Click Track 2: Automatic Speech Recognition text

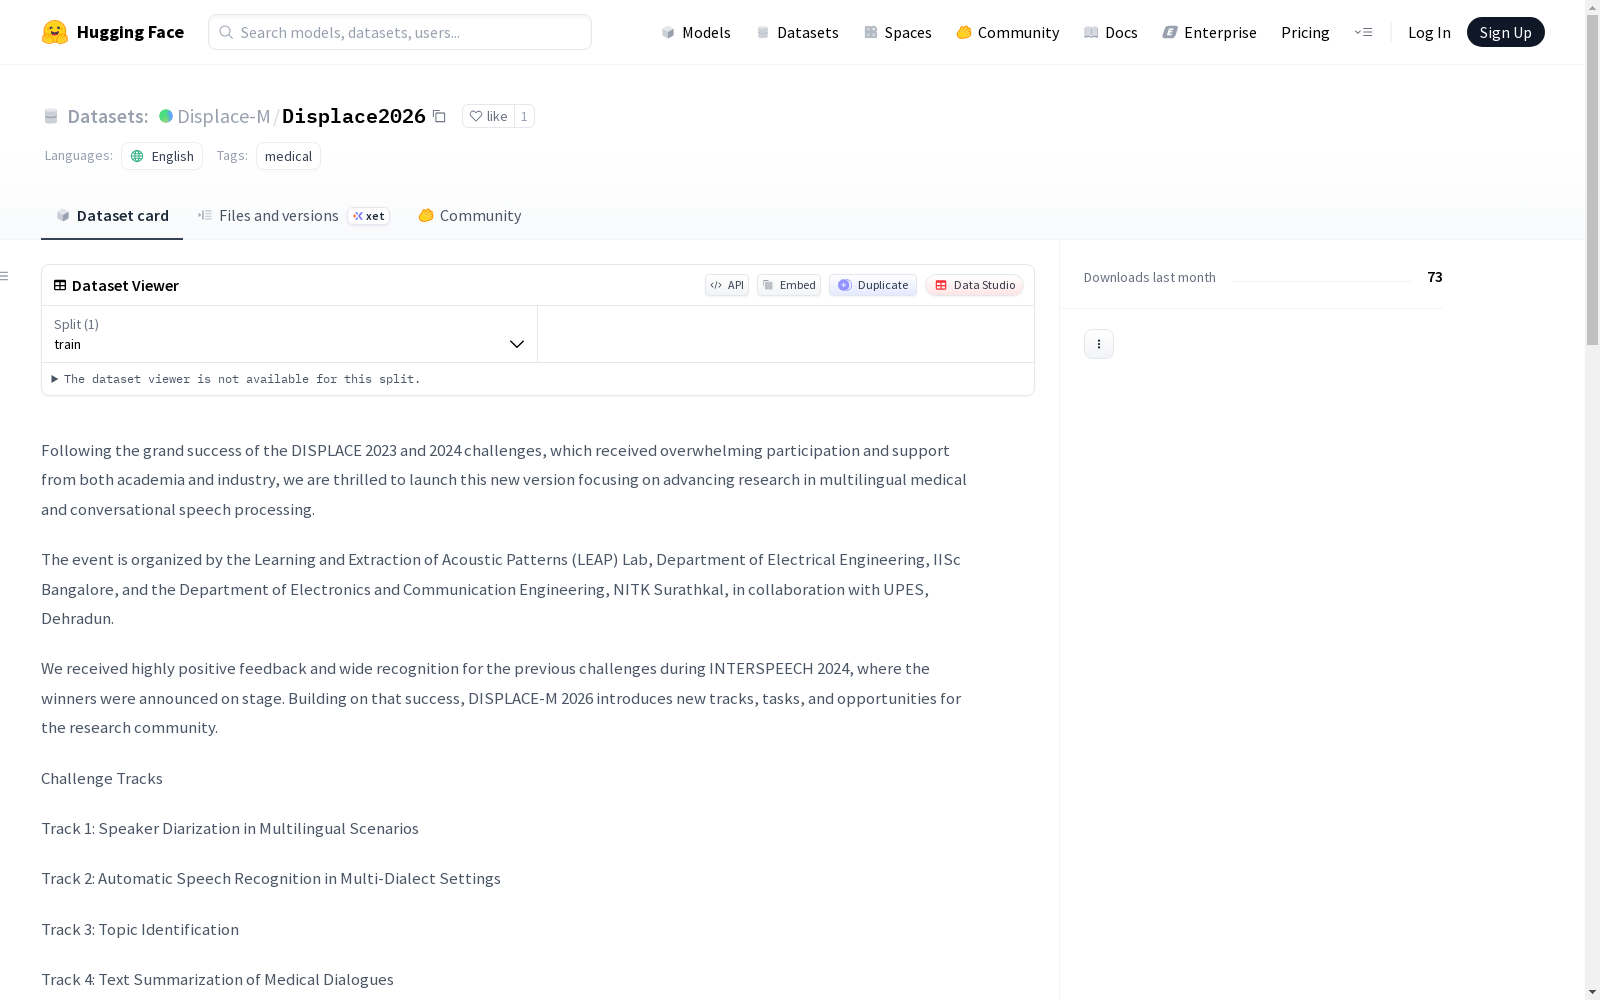[271, 878]
